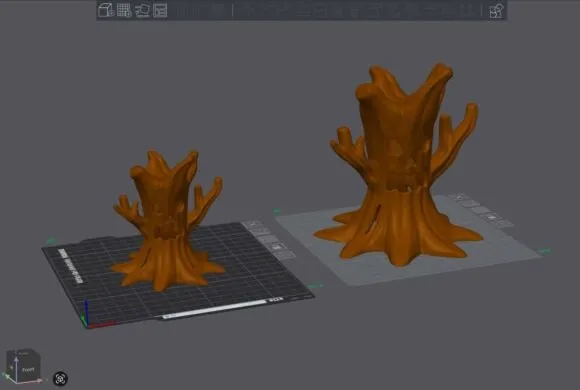Auto-orient objects on the dark plate via its side icon

(261, 232)
